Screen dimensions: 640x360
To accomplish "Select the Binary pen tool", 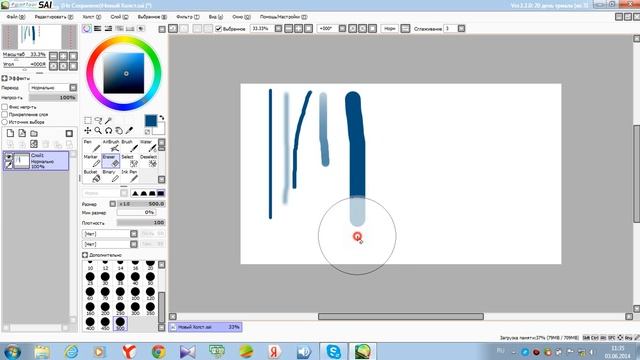I will [x=111, y=176].
